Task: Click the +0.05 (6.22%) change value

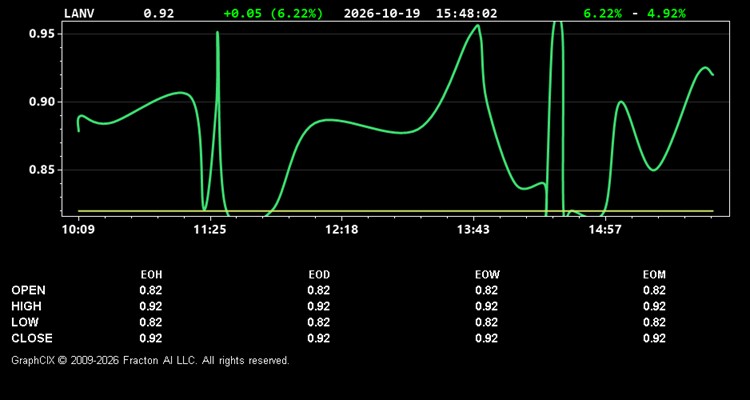Action: 273,13
